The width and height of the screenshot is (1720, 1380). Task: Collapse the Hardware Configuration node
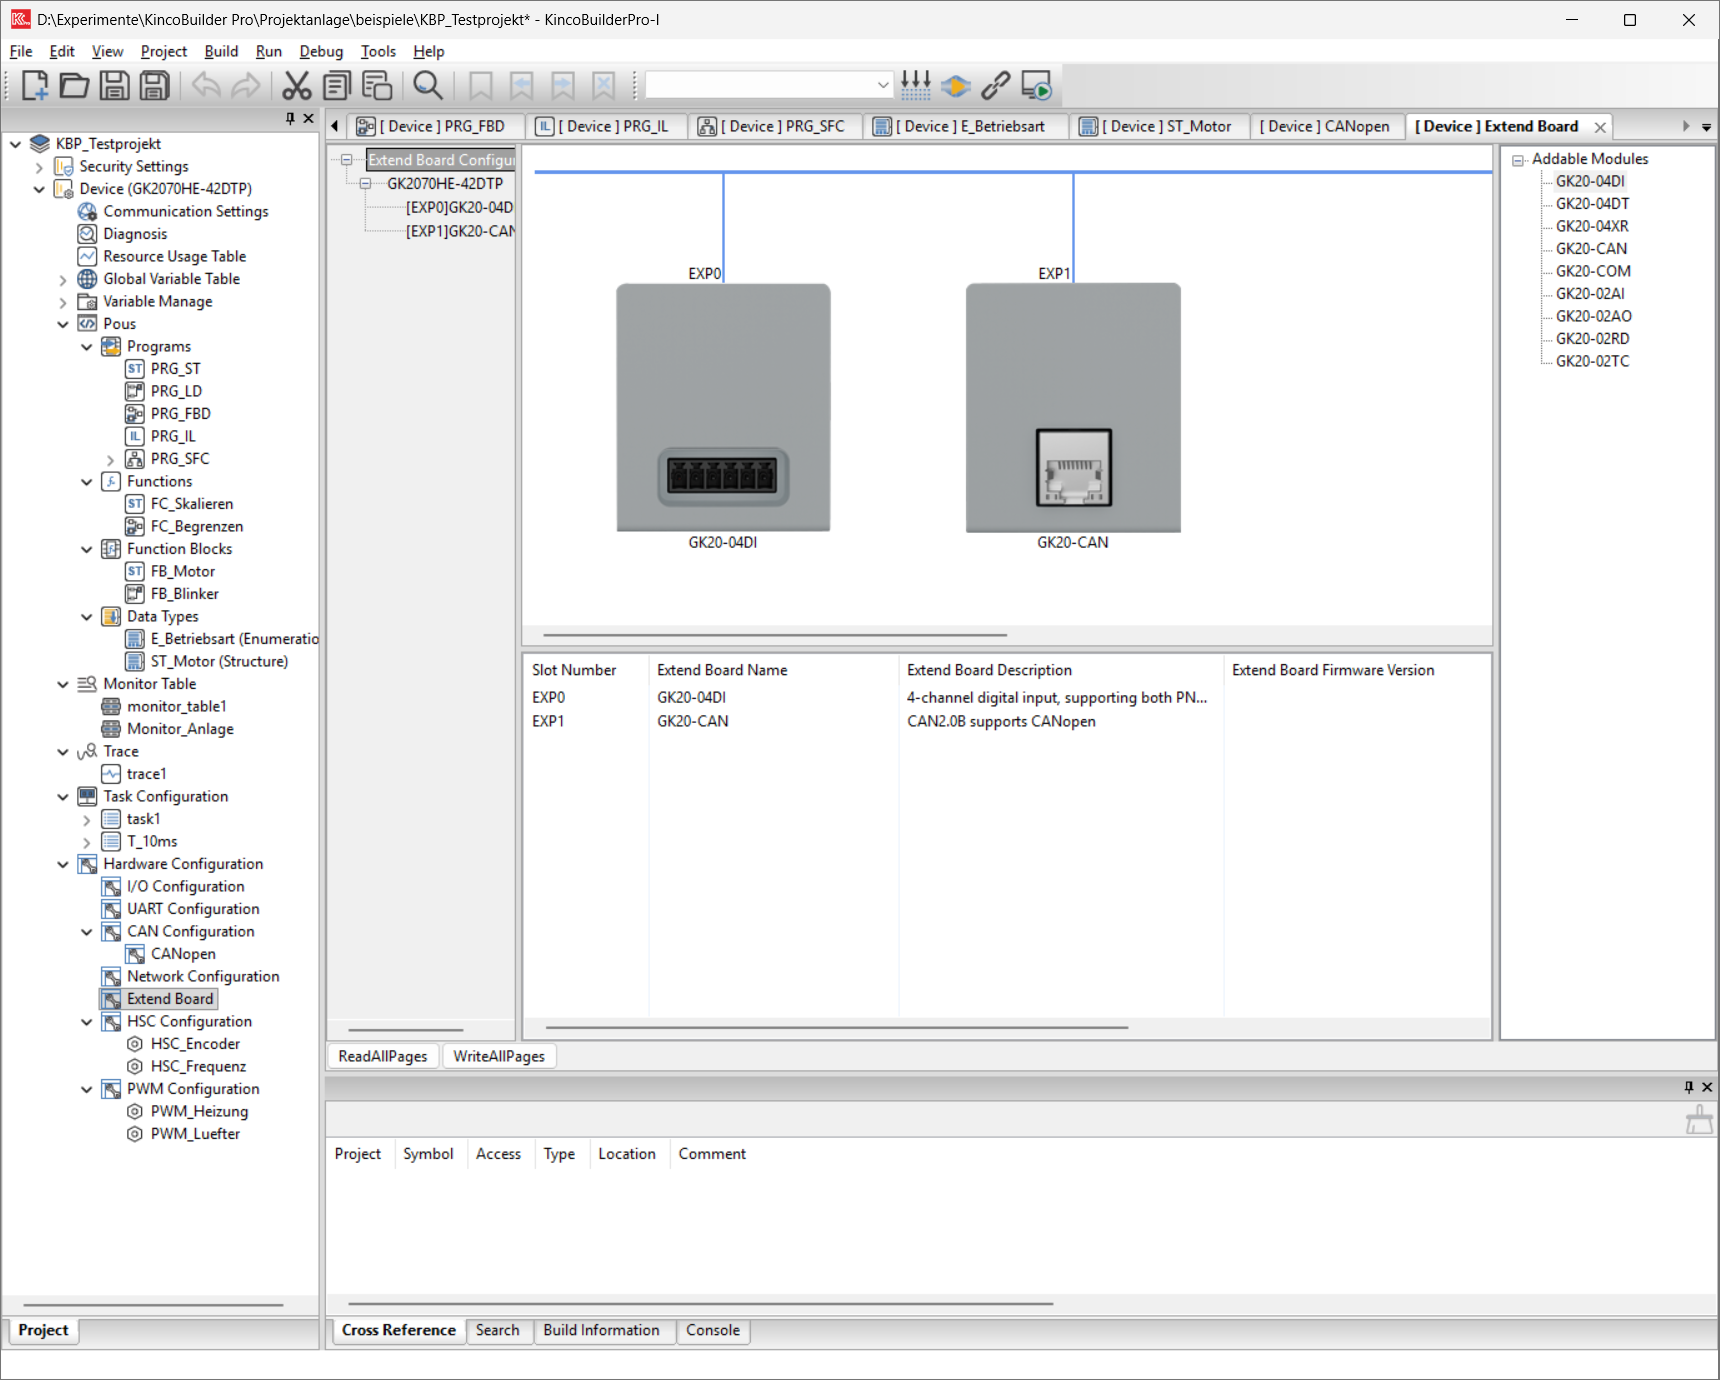tap(63, 864)
